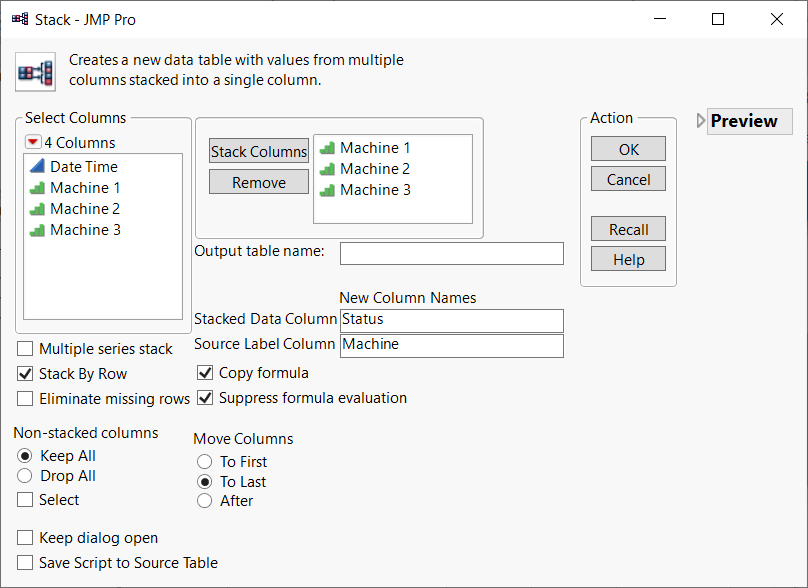Click the Output table name field
Viewport: 808px width, 588px height.
[451, 253]
